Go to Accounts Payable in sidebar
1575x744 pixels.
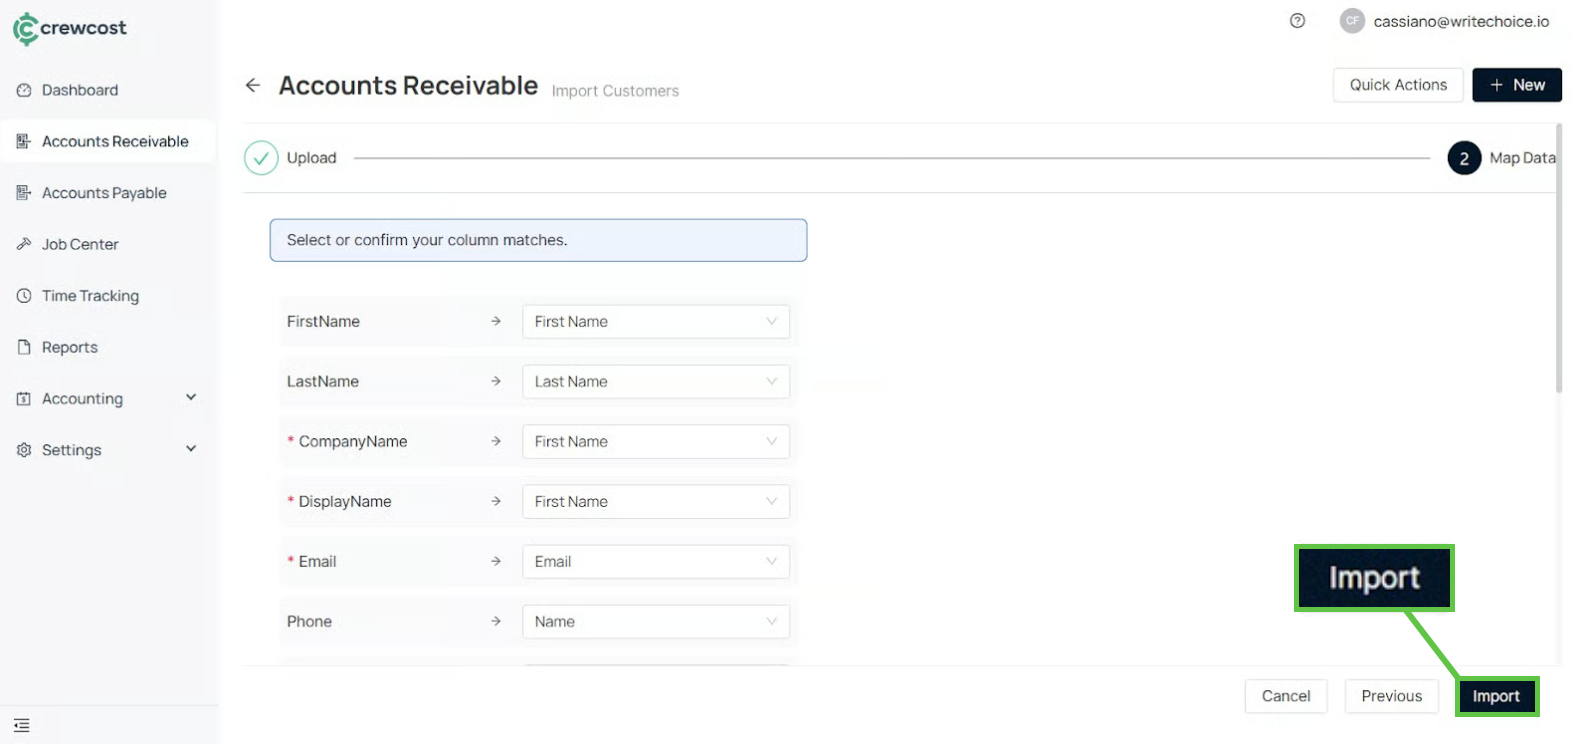coord(104,193)
